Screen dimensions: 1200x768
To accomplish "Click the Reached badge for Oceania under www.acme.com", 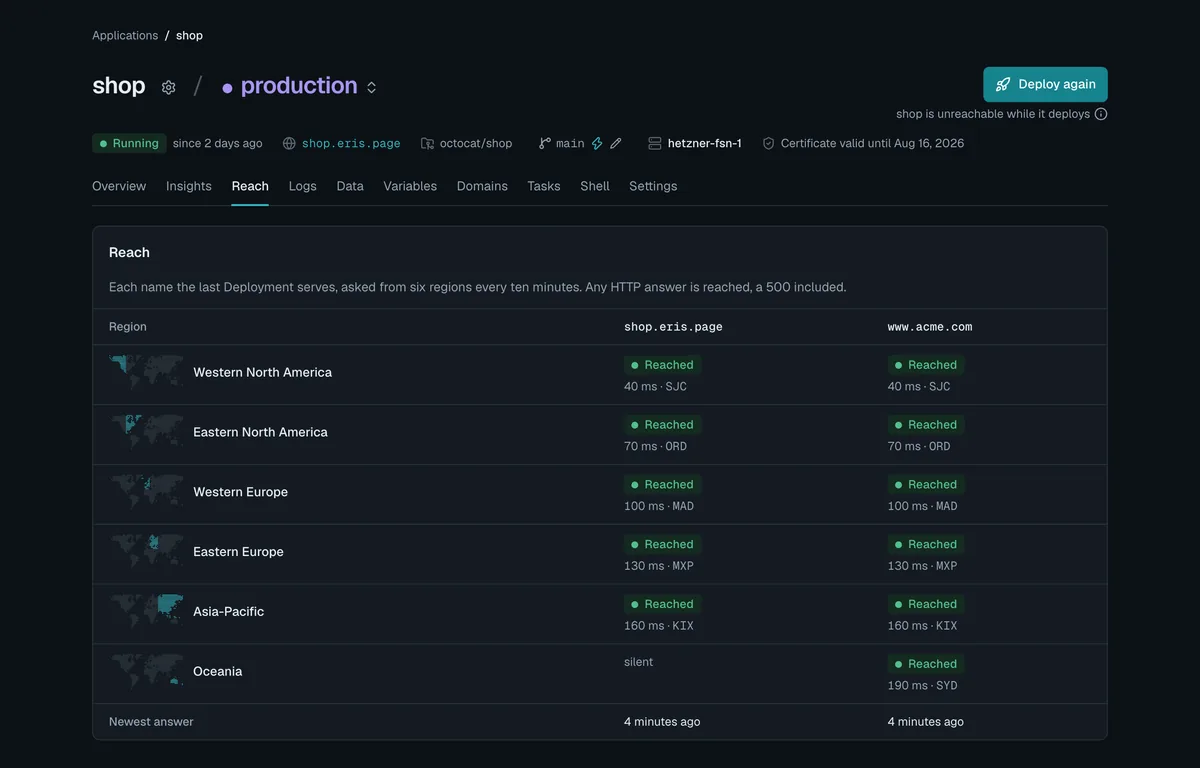I will coord(926,664).
